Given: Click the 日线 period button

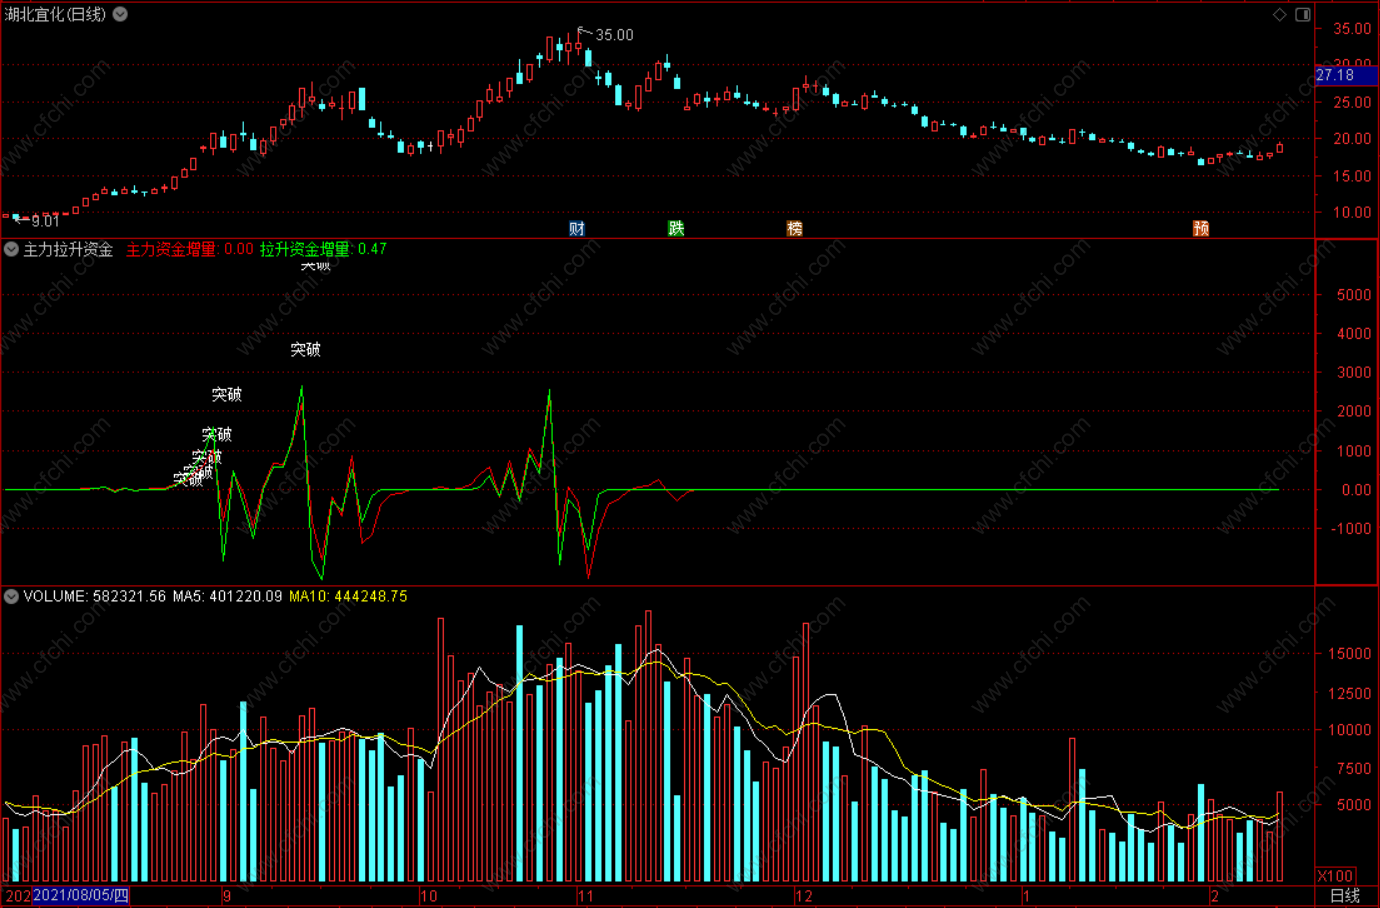Looking at the screenshot, I should coord(1345,896).
